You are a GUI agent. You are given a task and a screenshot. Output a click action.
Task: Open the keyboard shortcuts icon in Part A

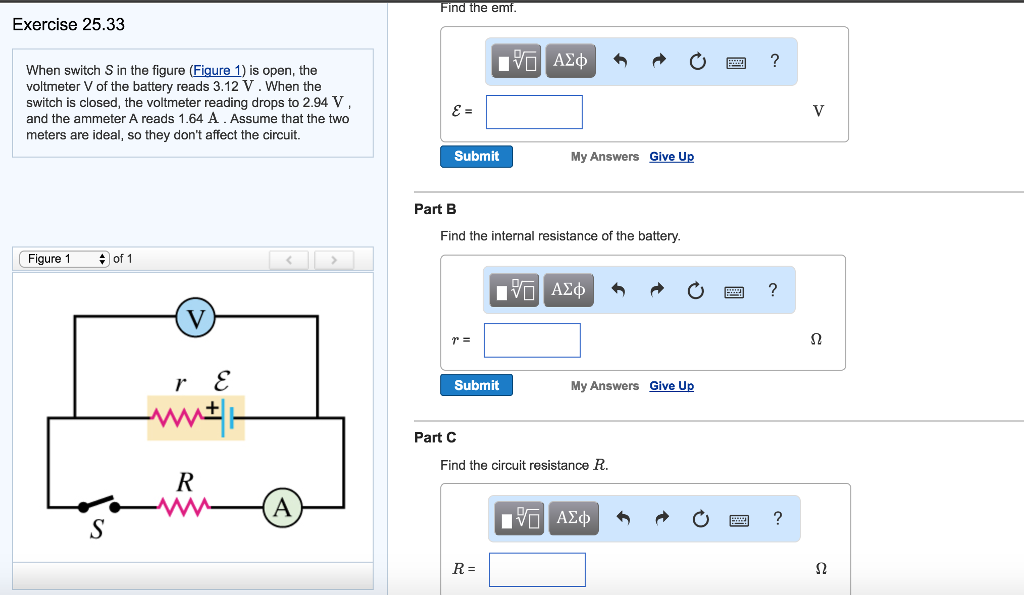tap(735, 61)
